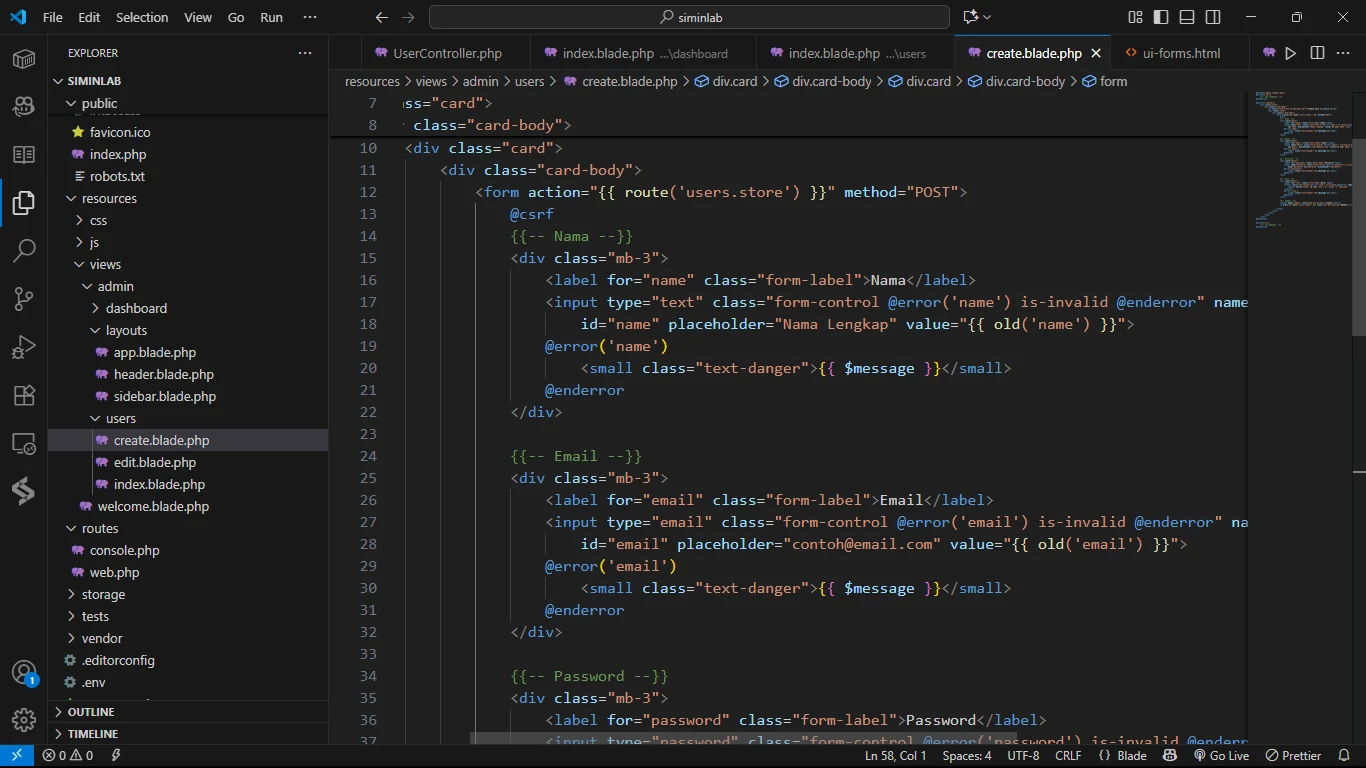This screenshot has width=1366, height=768.
Task: Open Run and Debug view
Action: [x=24, y=346]
